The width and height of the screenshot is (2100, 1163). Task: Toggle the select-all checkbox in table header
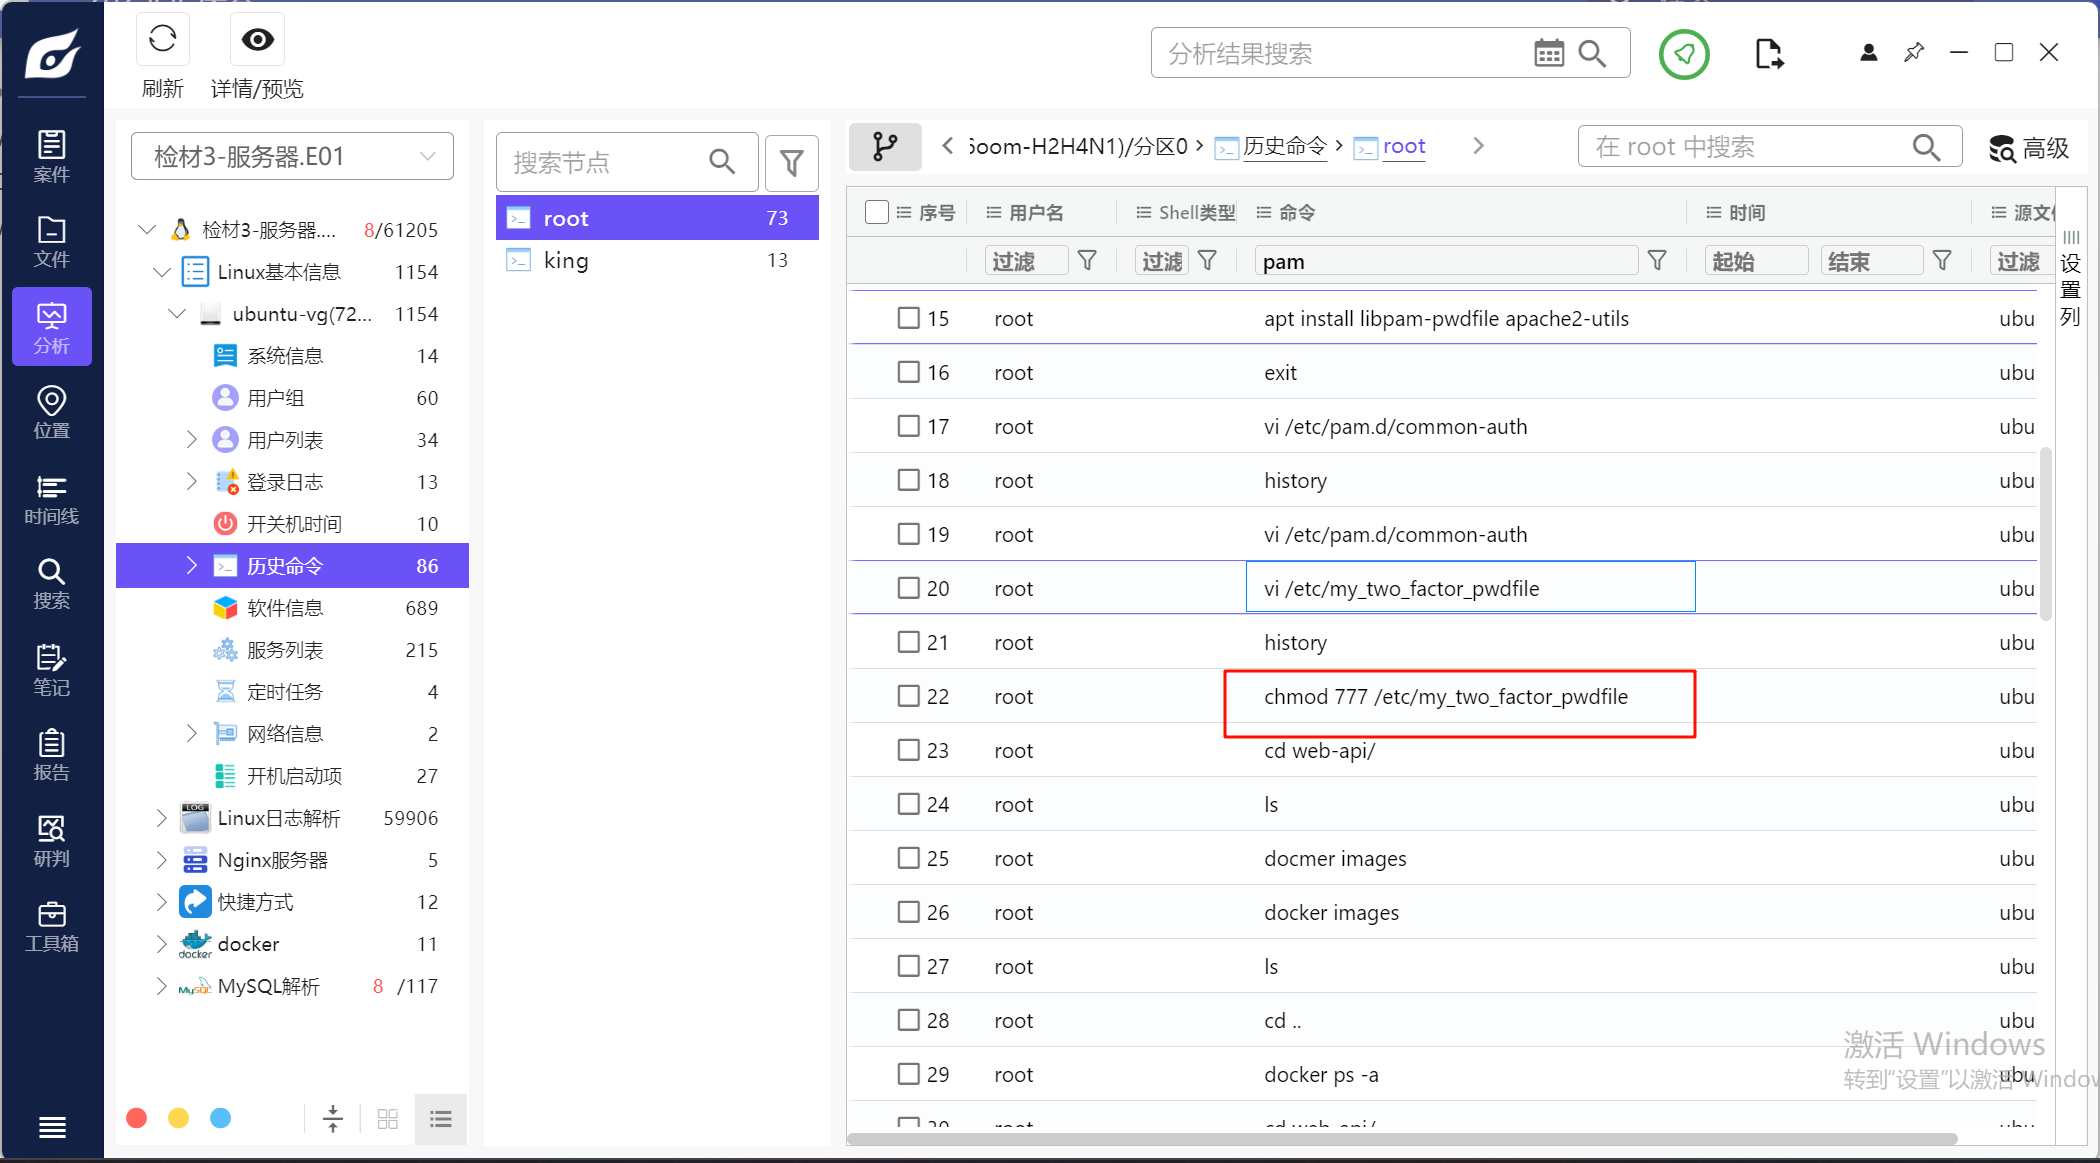coord(877,212)
